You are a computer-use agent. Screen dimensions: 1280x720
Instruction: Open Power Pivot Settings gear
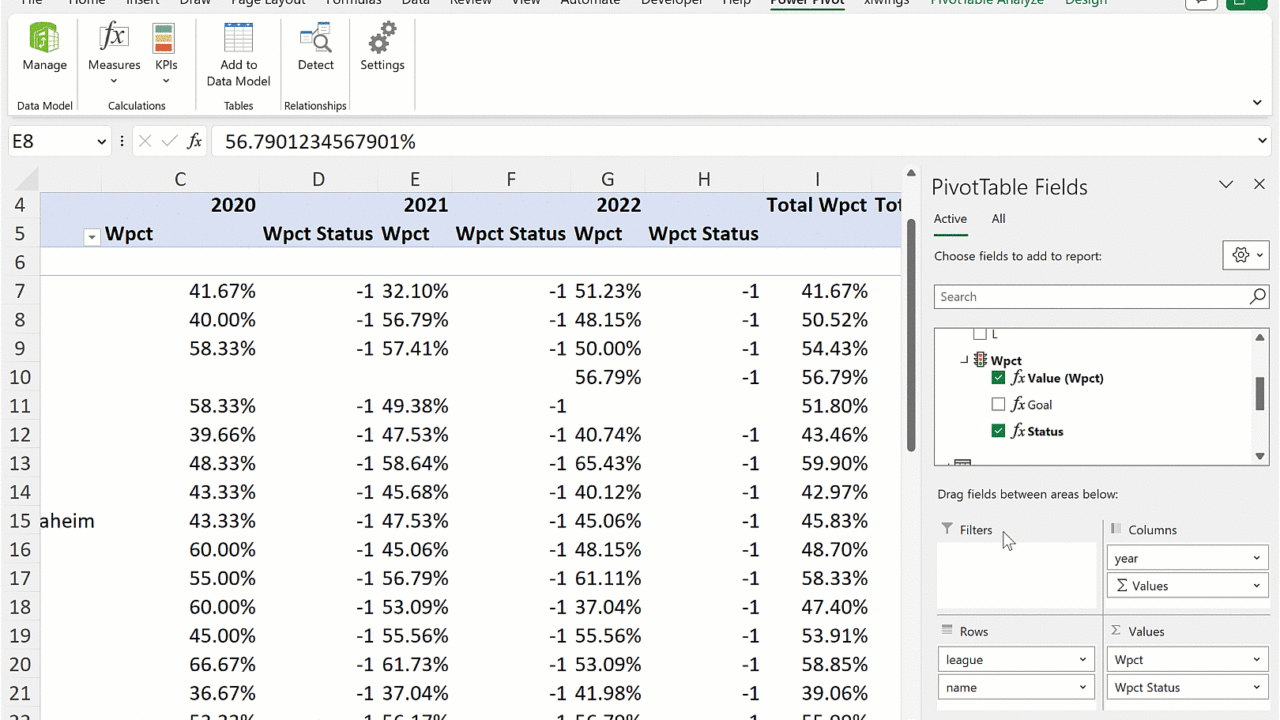point(382,47)
